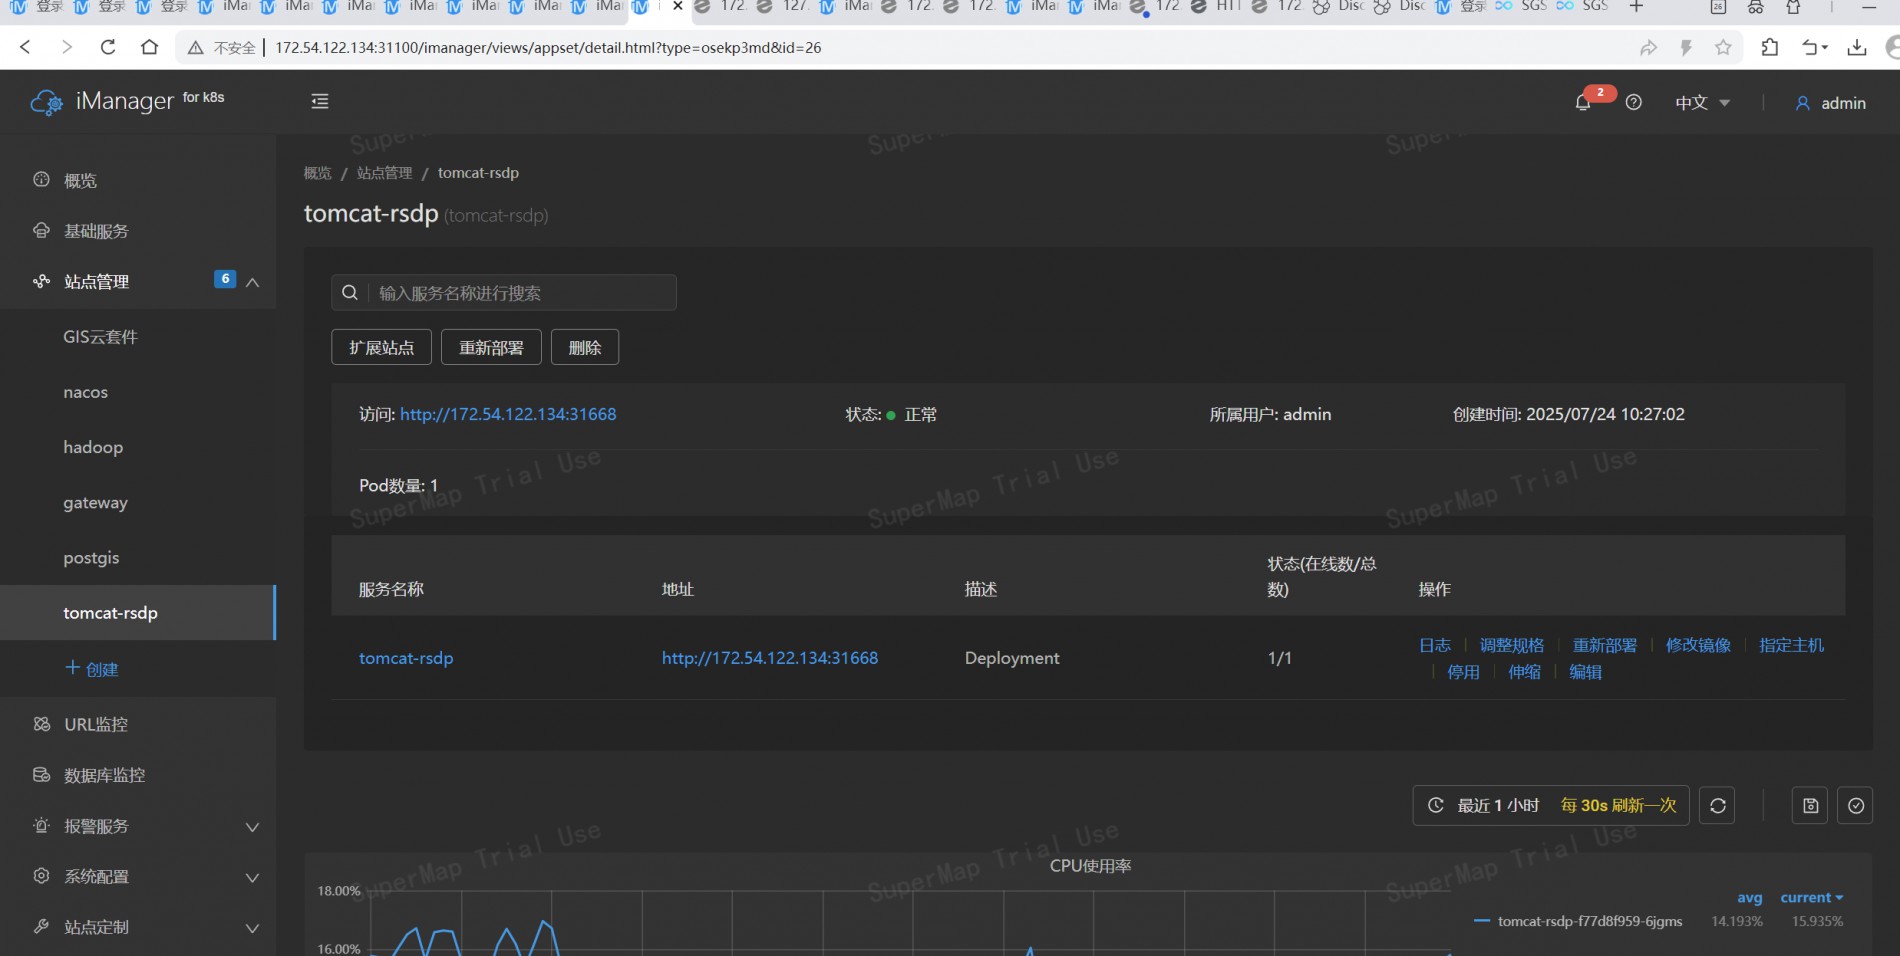This screenshot has width=1900, height=956.
Task: Close the active browser tab
Action: click(677, 6)
